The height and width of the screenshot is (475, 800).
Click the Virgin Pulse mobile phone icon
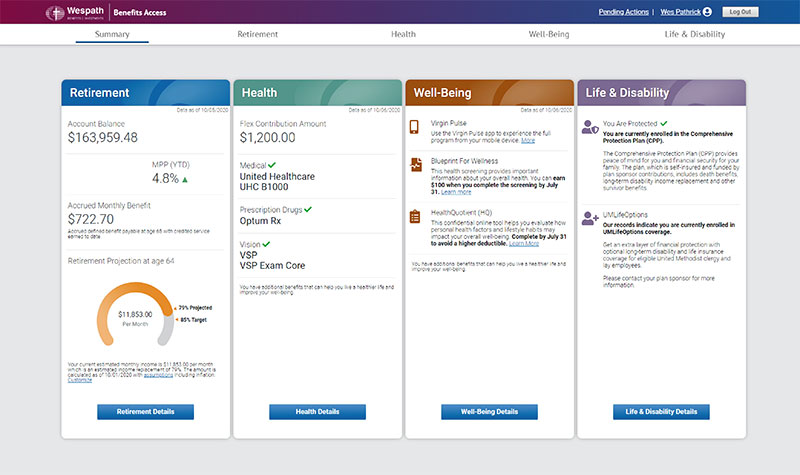414,127
